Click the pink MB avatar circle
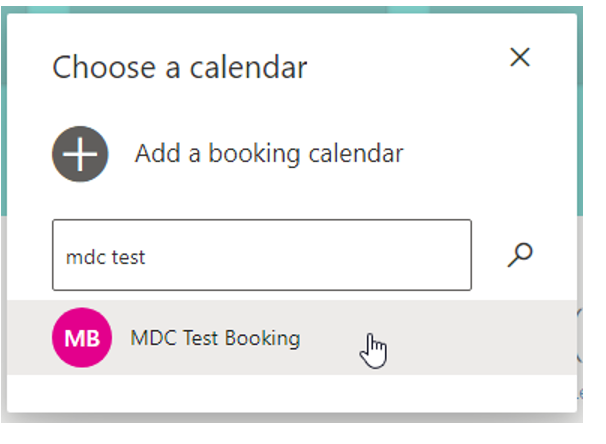Viewport: 606px width, 444px height. [x=82, y=337]
